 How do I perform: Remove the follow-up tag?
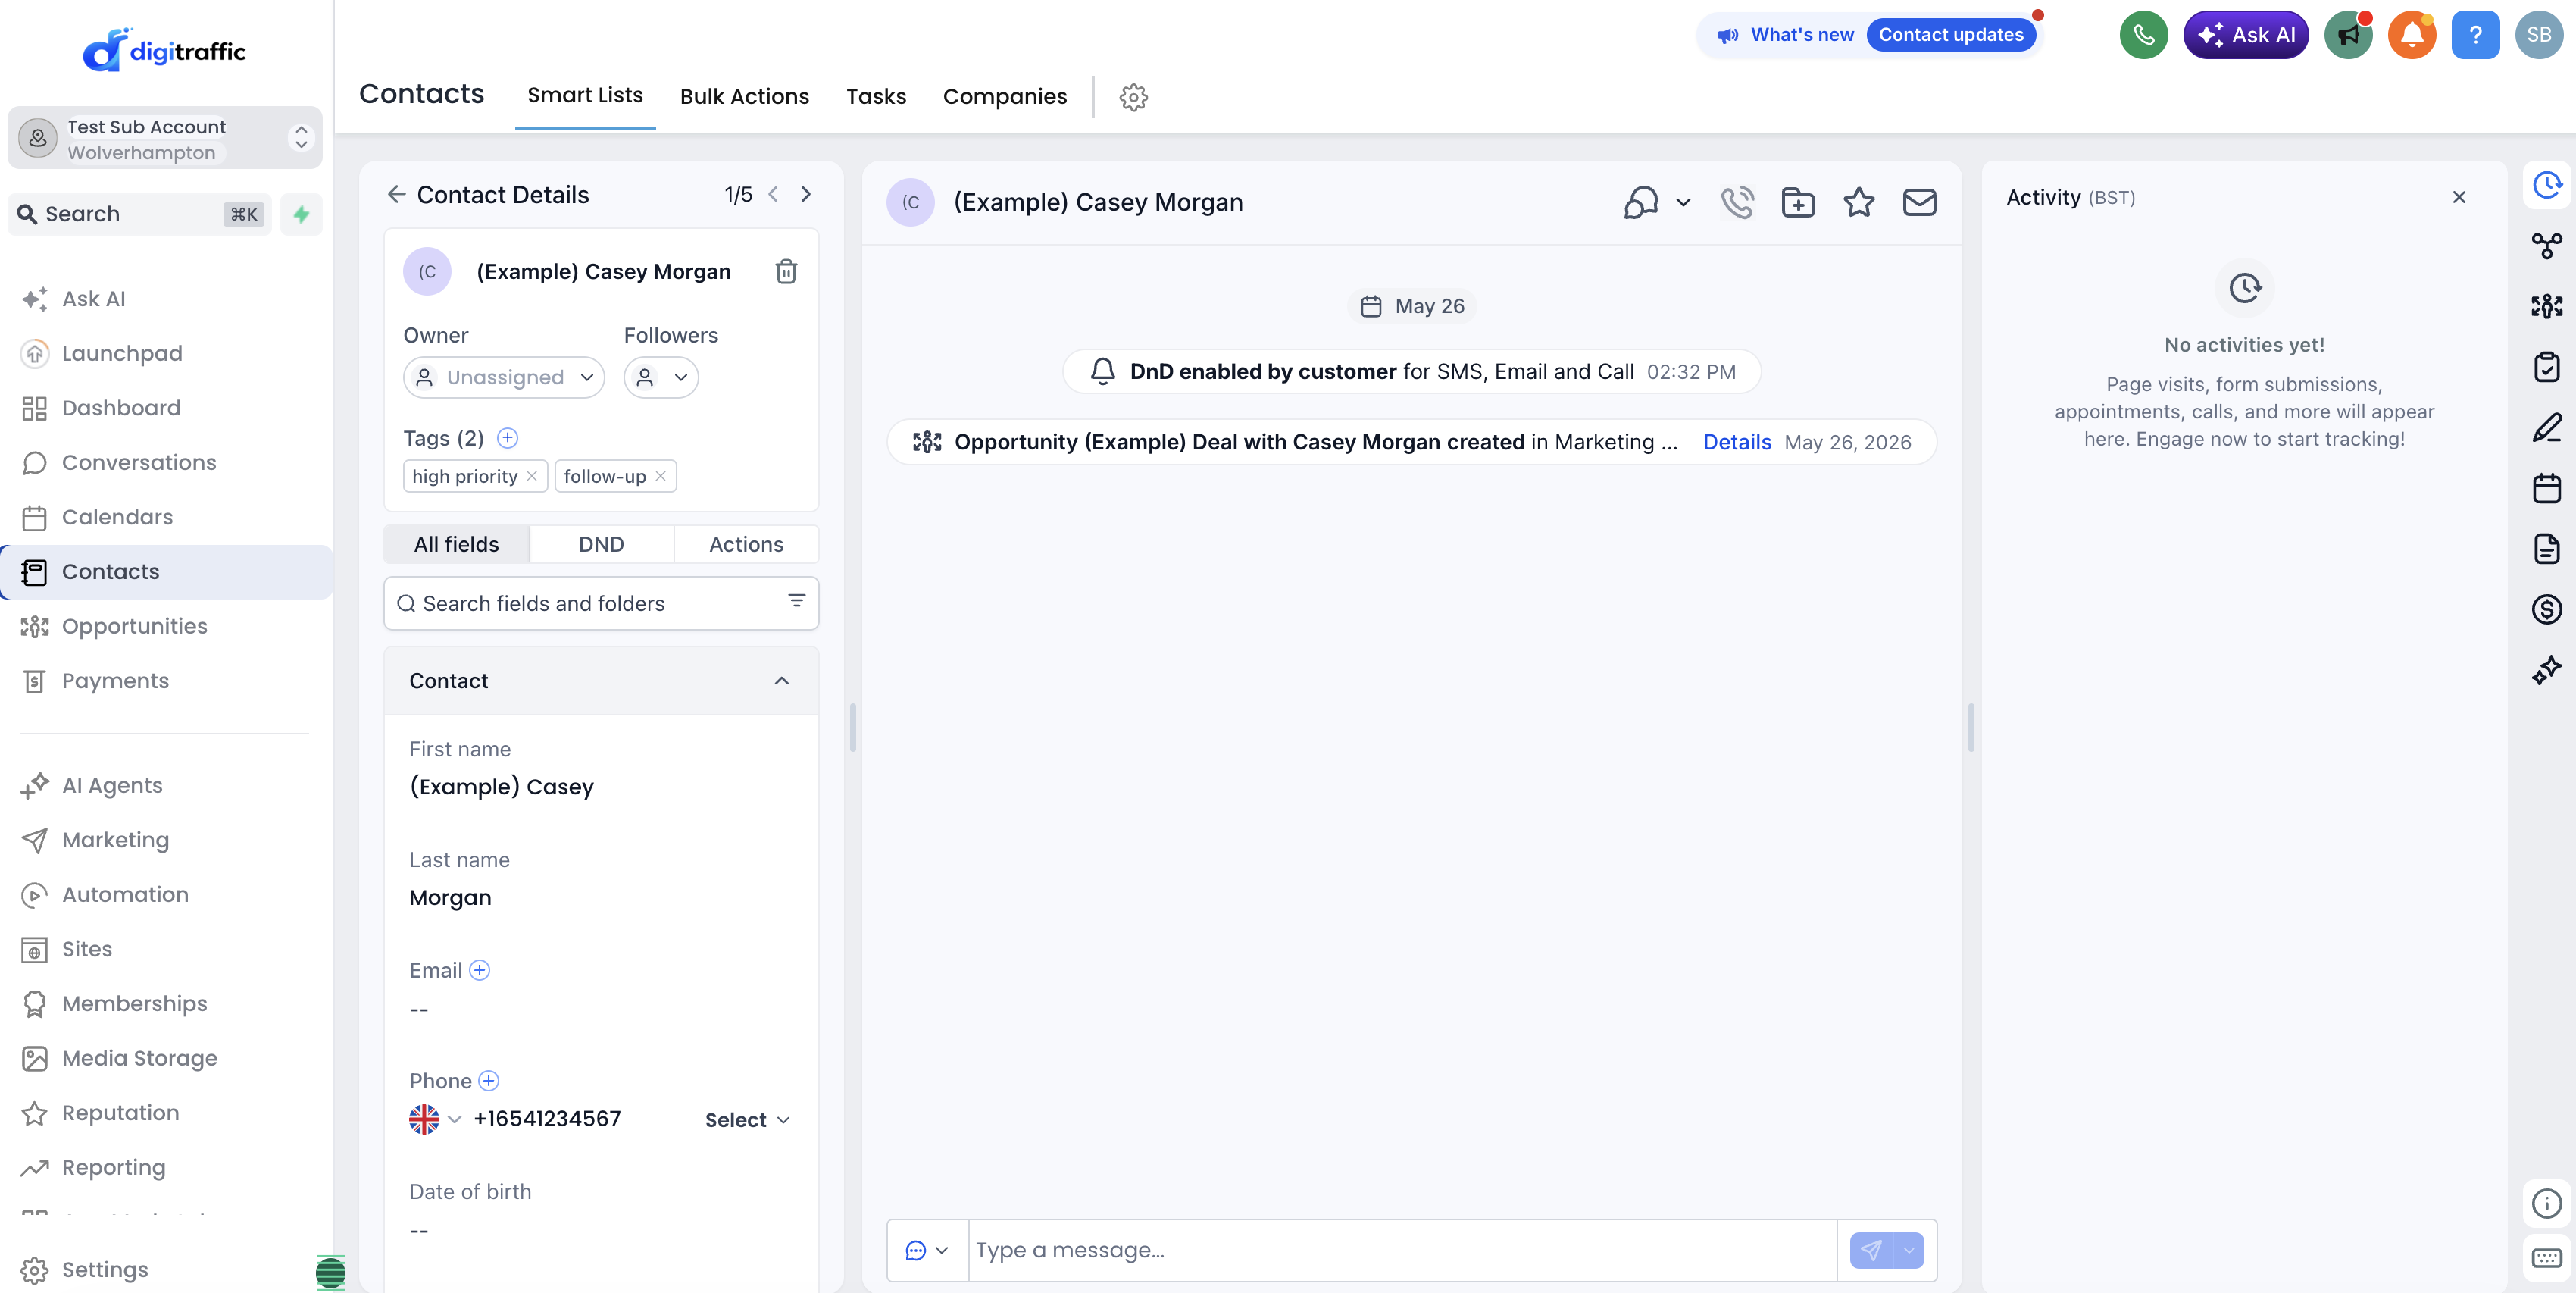pyautogui.click(x=661, y=476)
